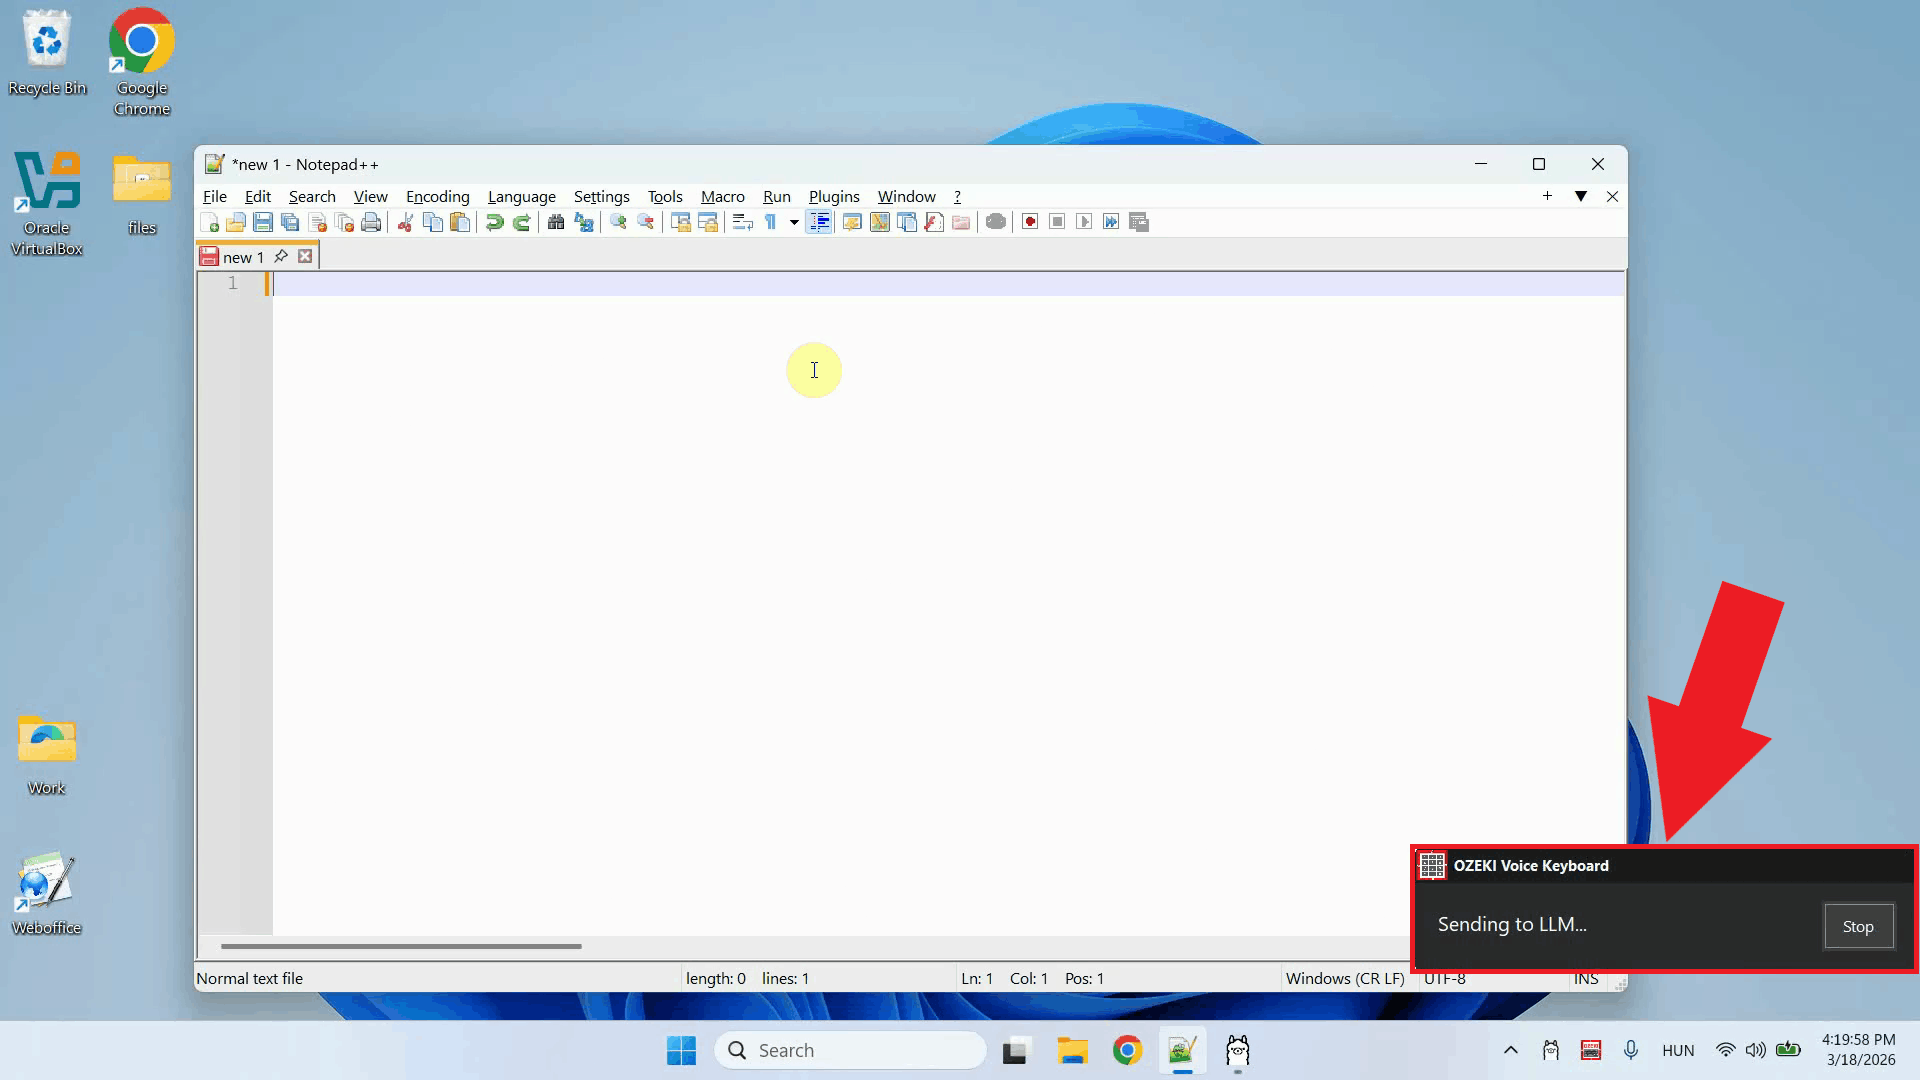Close the new 1 tab
Image resolution: width=1920 pixels, height=1080 pixels.
point(305,257)
